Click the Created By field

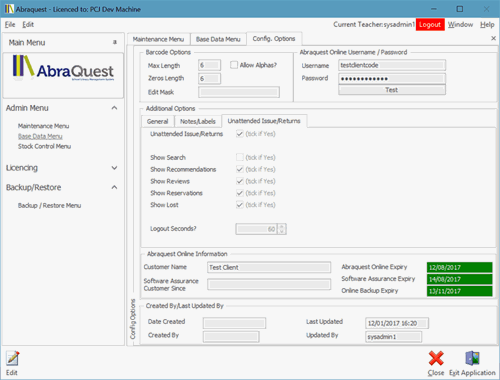click(231, 337)
